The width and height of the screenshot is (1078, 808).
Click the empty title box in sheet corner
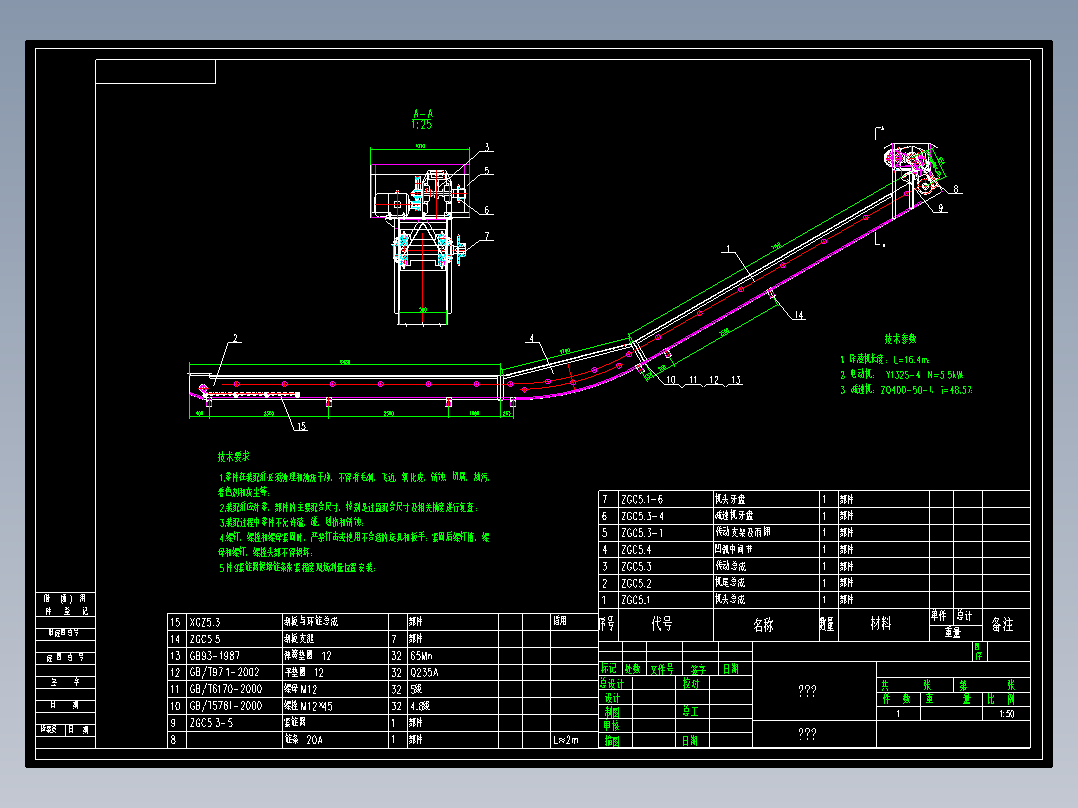point(155,72)
